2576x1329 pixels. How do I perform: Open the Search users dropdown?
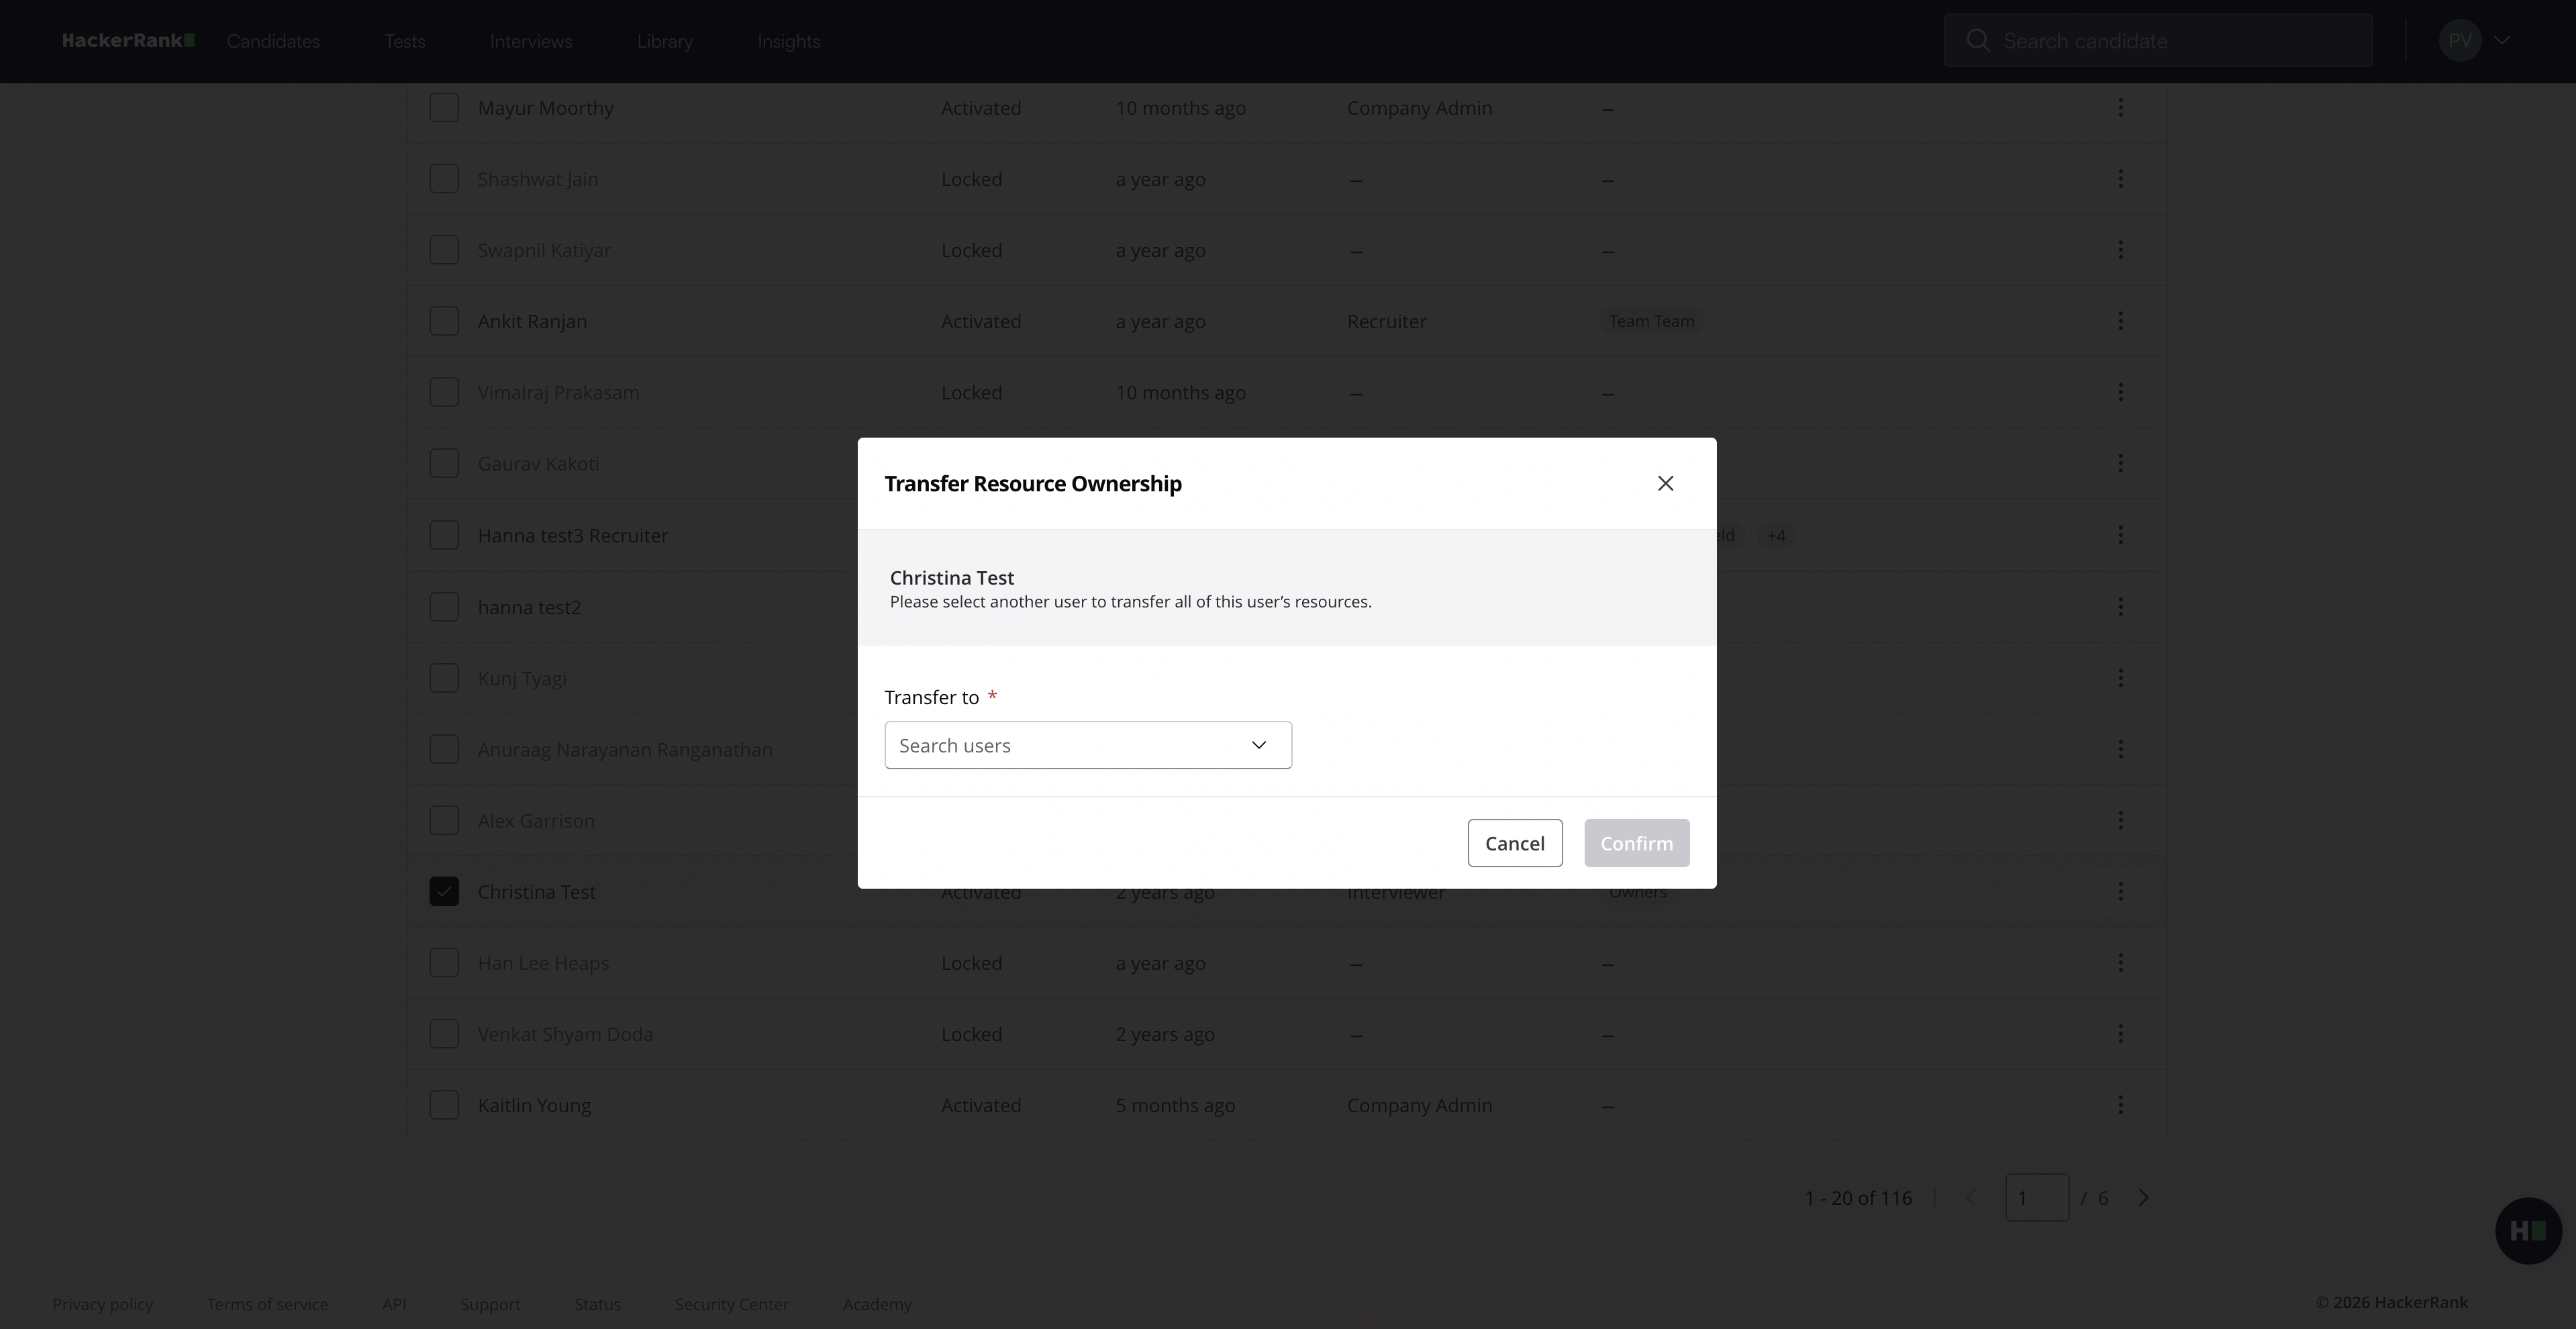(1087, 745)
